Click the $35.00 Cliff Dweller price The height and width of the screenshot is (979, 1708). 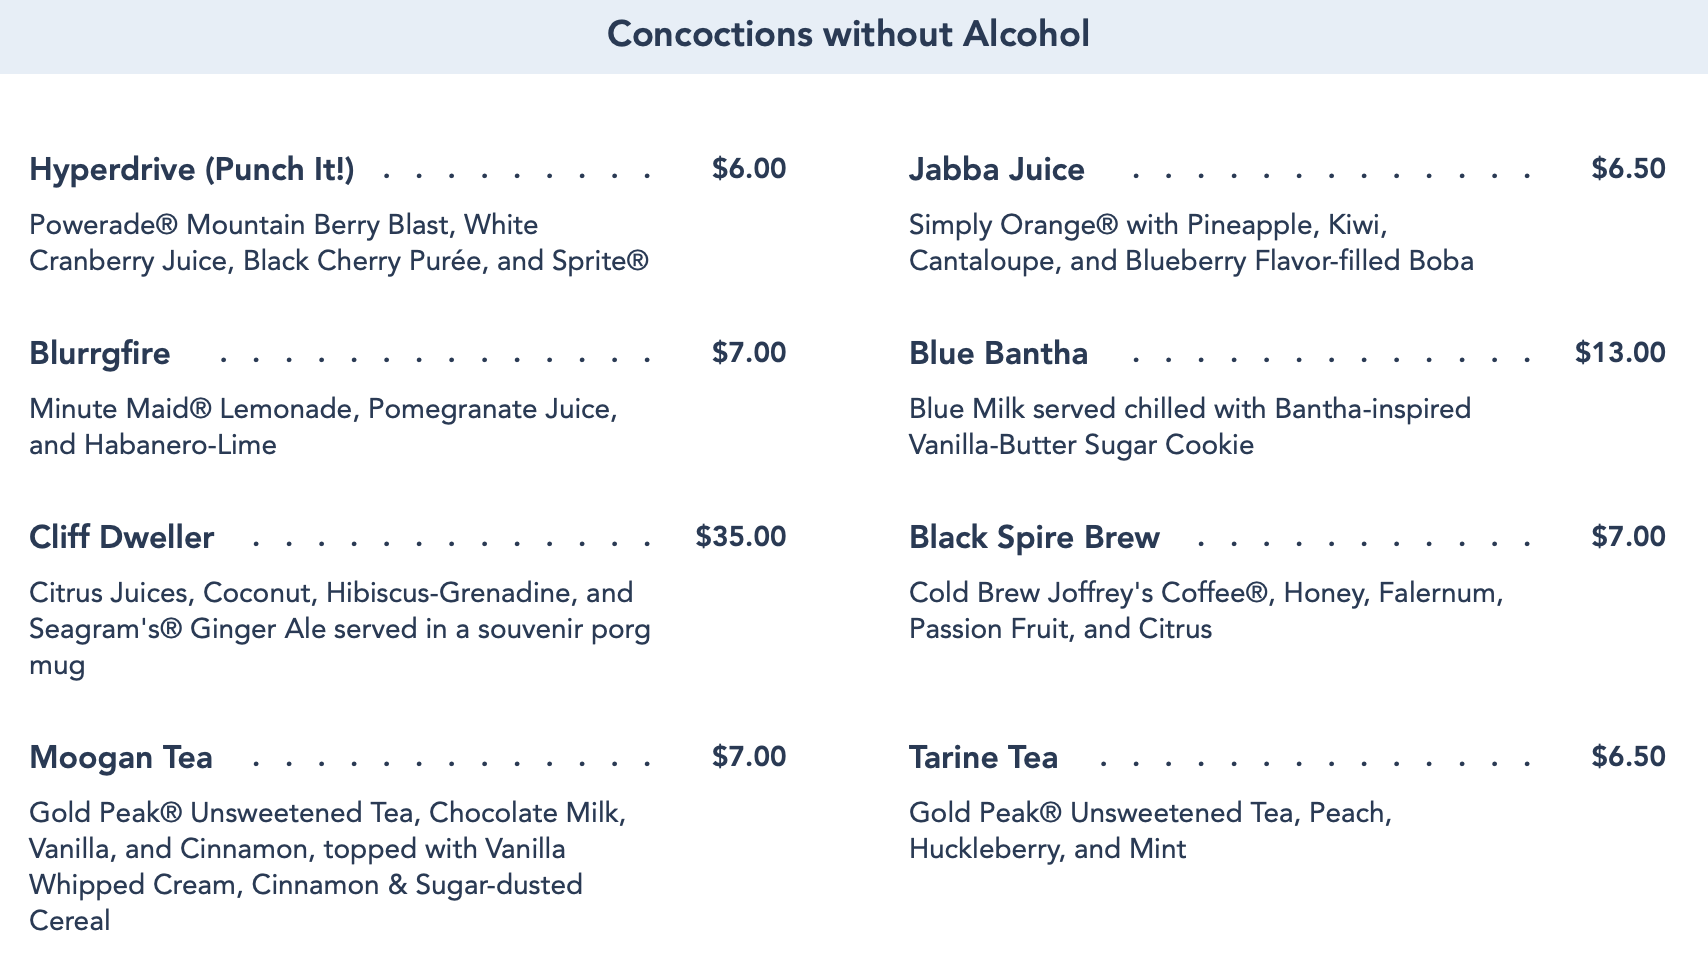pyautogui.click(x=741, y=536)
